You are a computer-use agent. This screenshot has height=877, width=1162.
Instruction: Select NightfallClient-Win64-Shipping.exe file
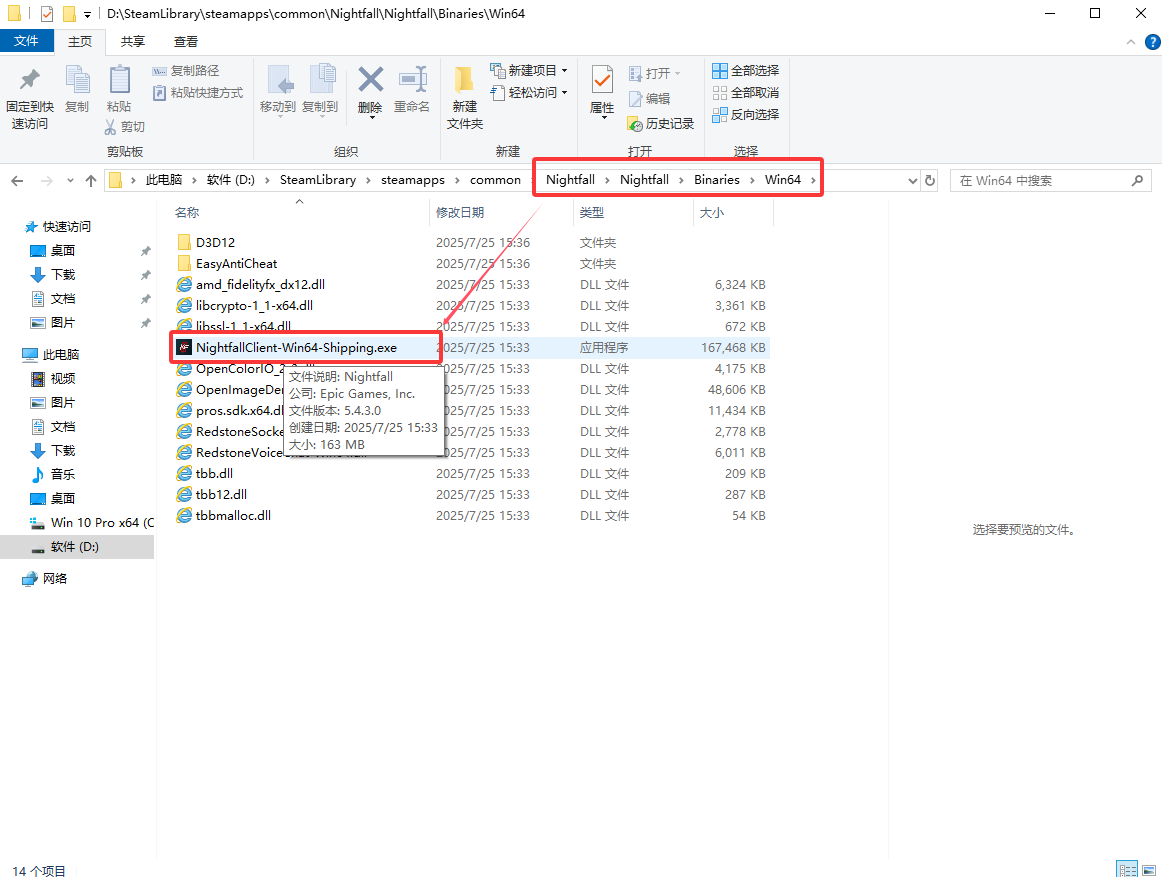[x=296, y=348]
